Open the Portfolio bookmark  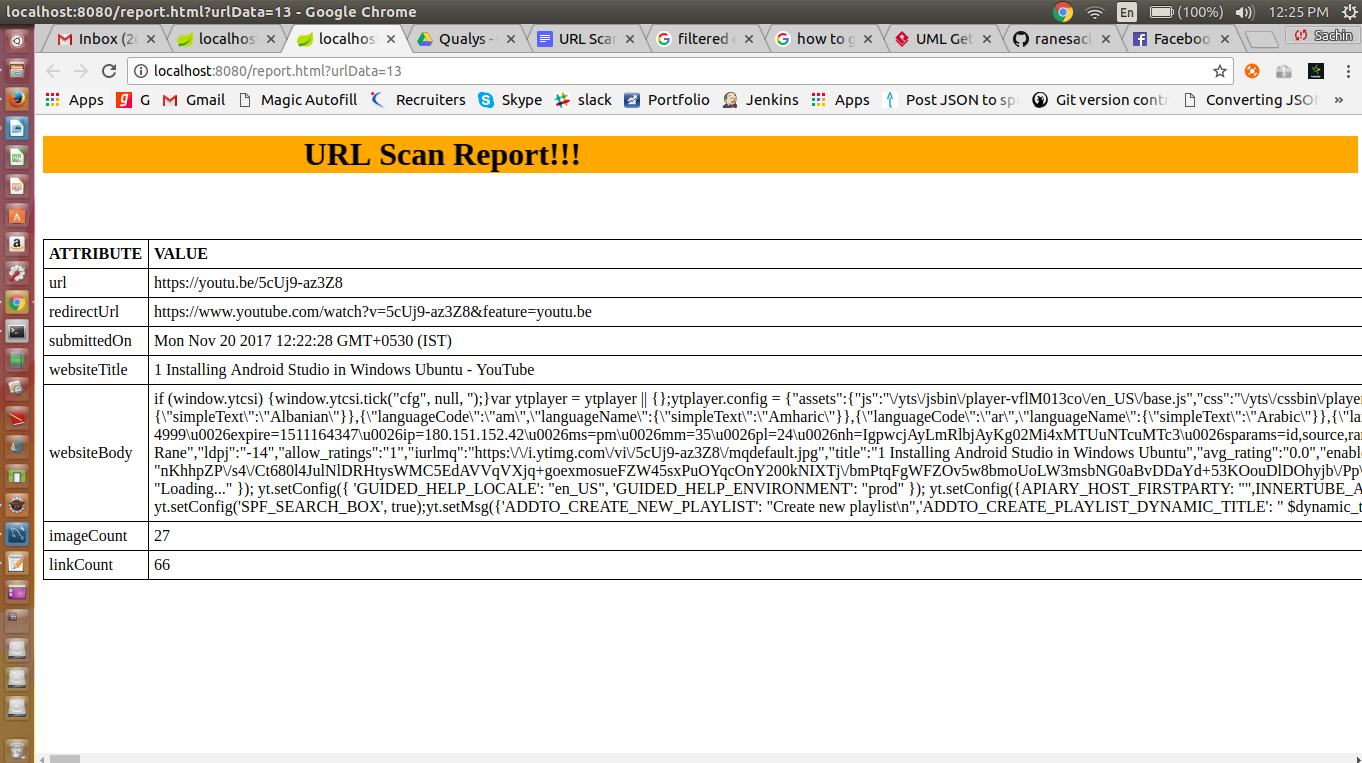click(667, 100)
